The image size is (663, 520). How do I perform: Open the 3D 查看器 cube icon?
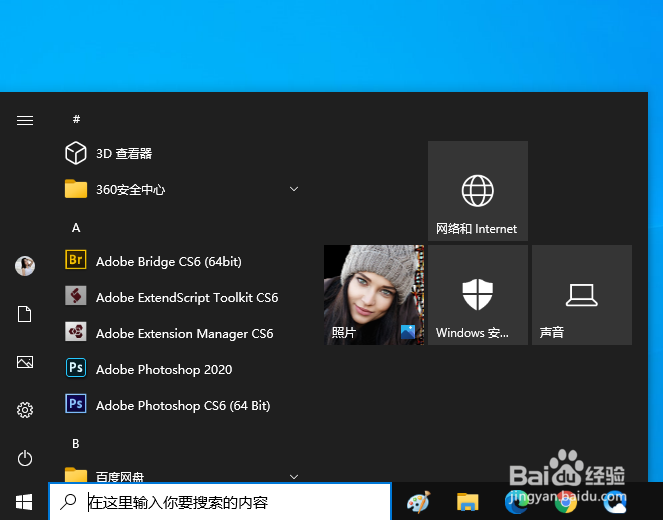[76, 153]
